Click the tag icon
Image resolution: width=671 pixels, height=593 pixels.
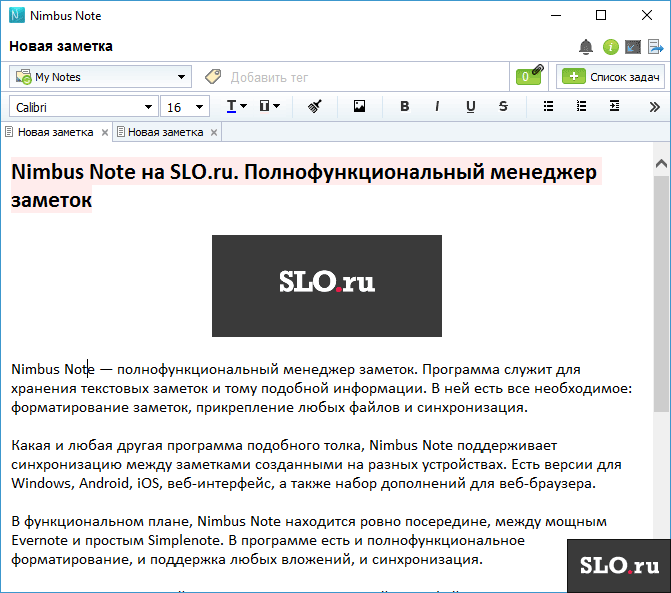pos(213,77)
